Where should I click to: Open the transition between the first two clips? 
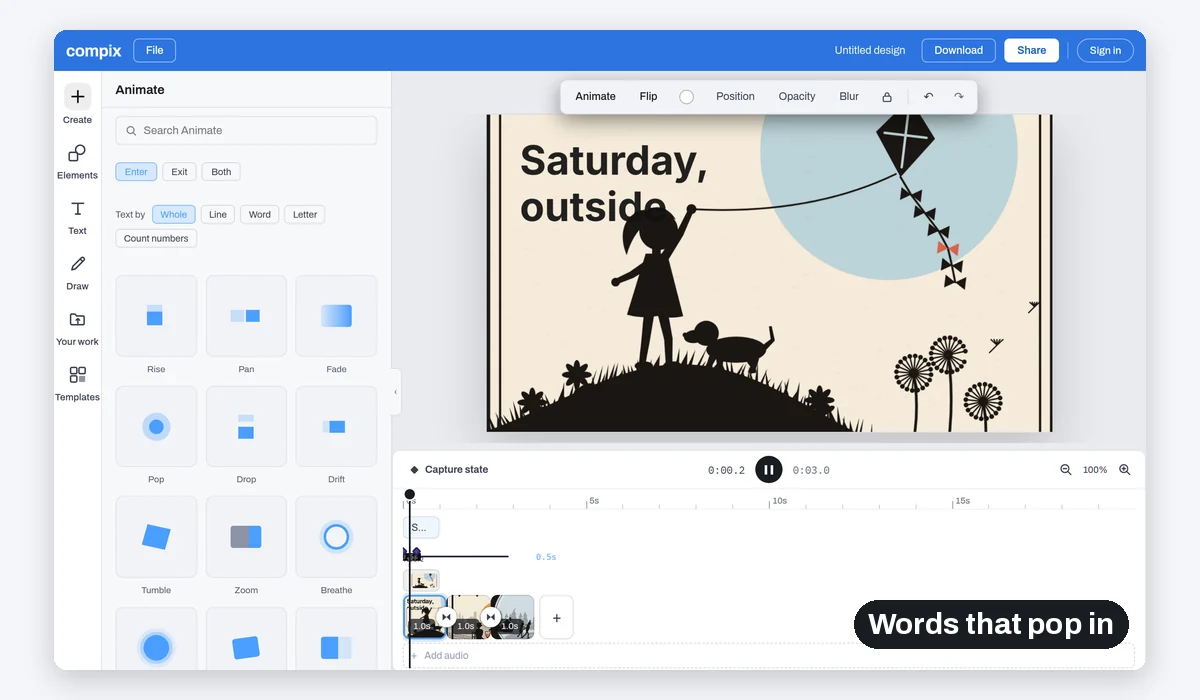pyautogui.click(x=446, y=618)
